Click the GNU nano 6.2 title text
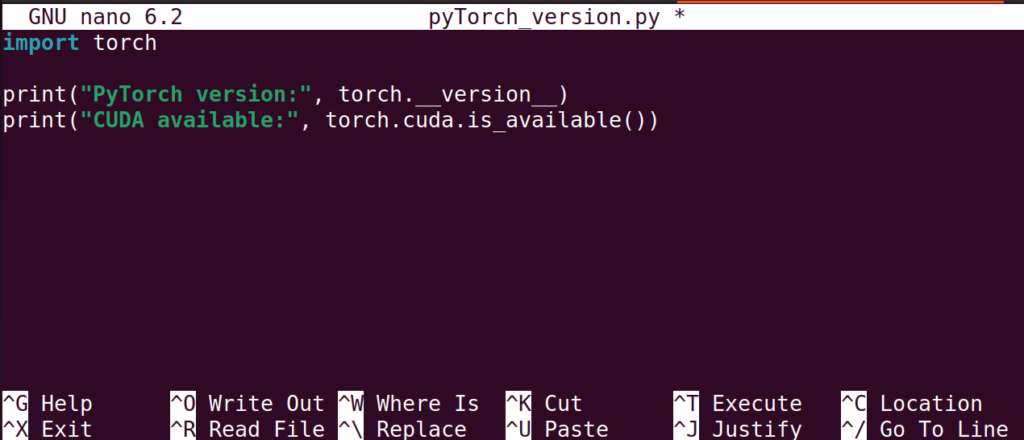 [105, 17]
